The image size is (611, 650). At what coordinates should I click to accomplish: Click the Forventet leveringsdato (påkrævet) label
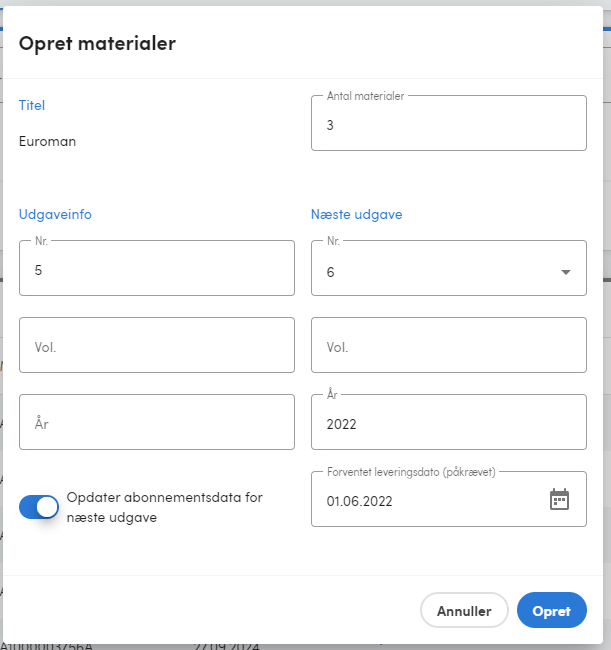(x=411, y=472)
